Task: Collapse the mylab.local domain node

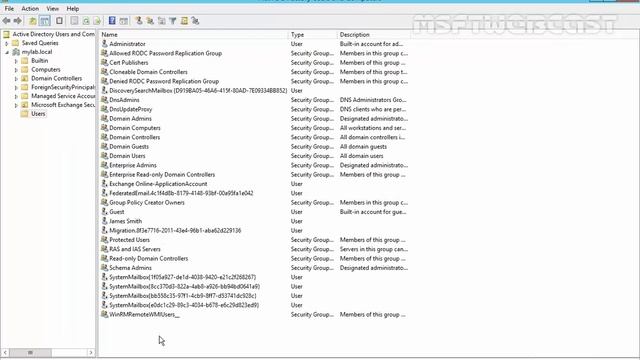Action: point(7,52)
